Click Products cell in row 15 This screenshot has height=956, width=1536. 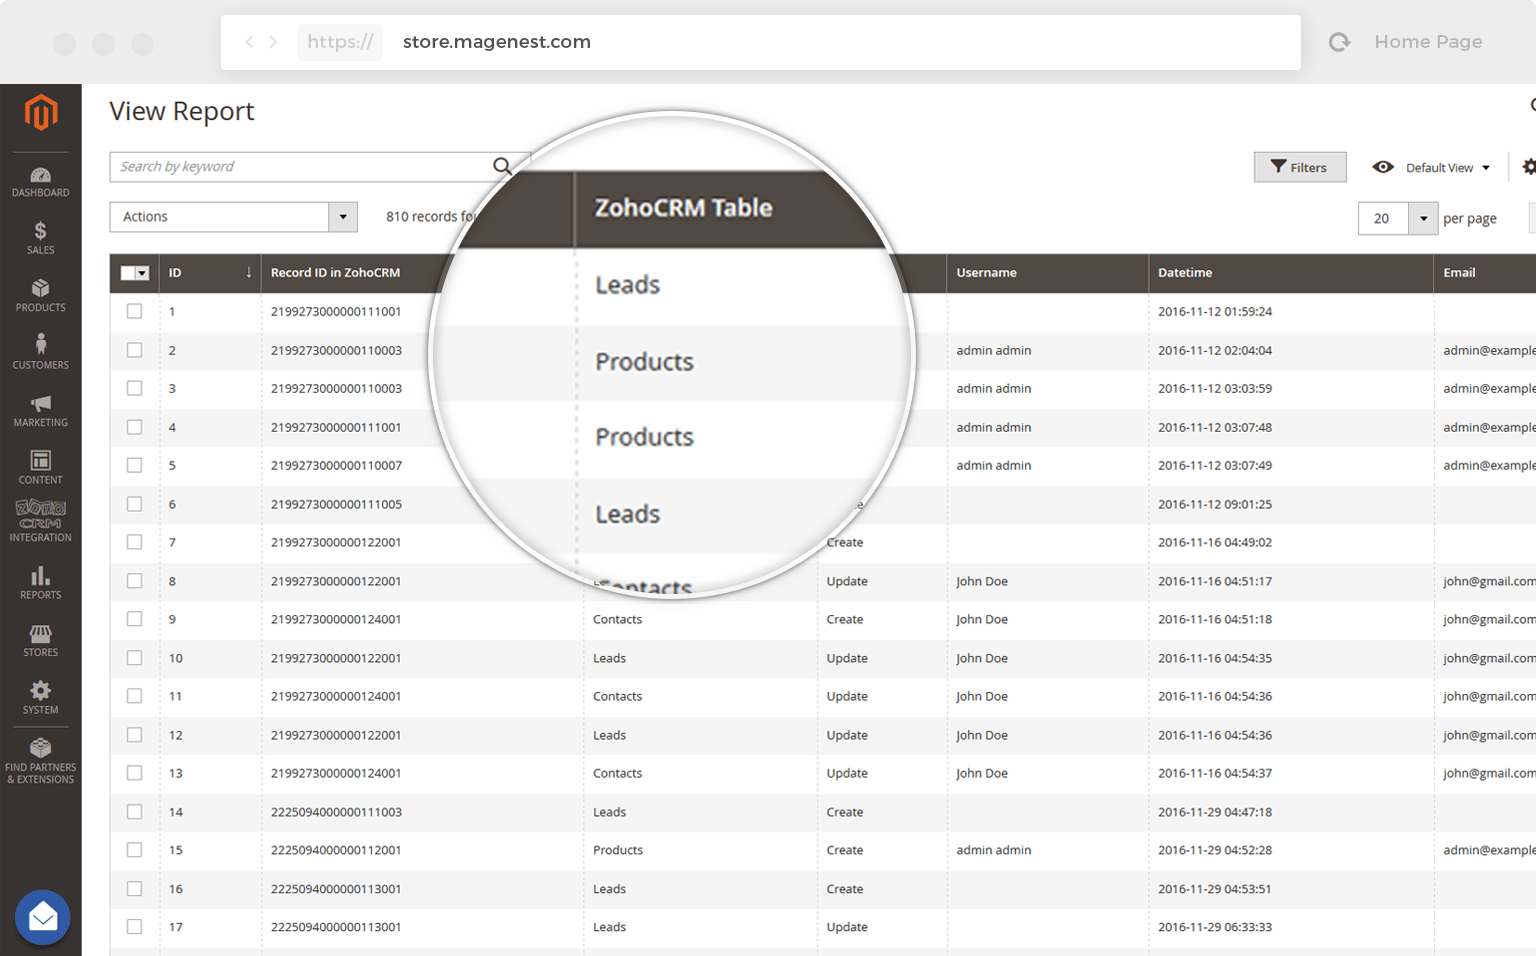(x=618, y=850)
